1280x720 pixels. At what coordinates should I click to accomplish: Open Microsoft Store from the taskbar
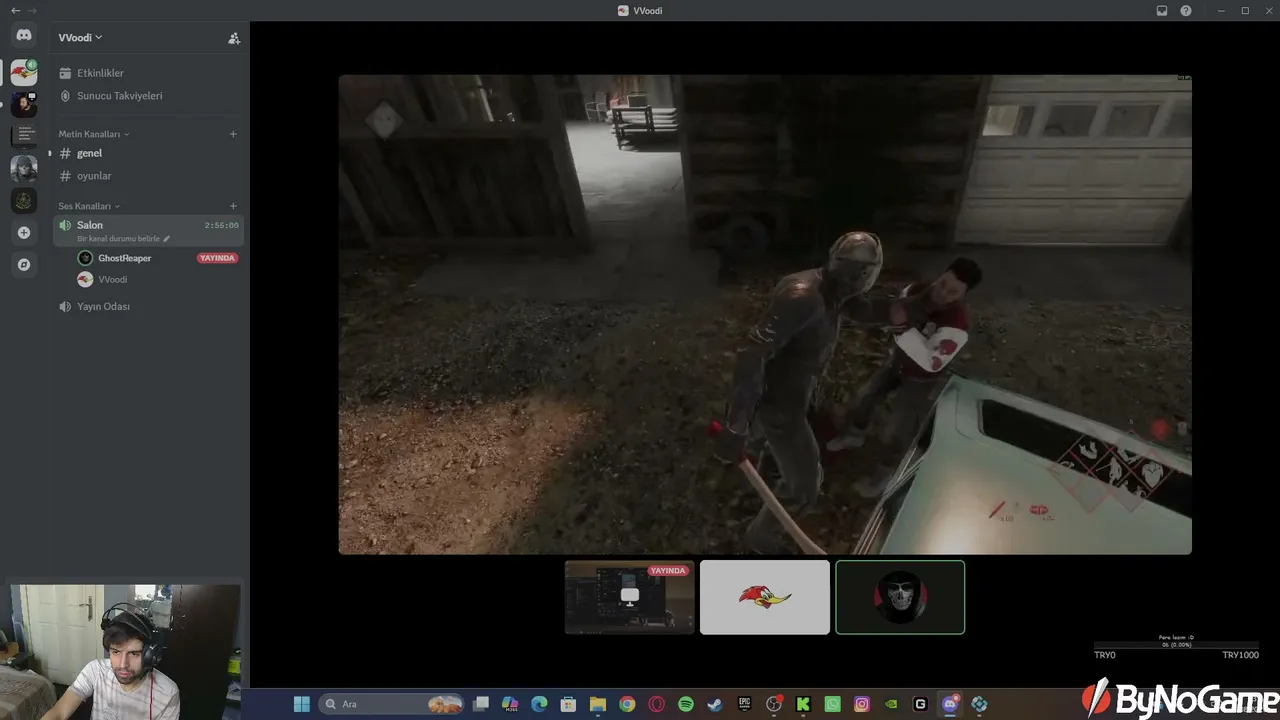click(x=568, y=704)
